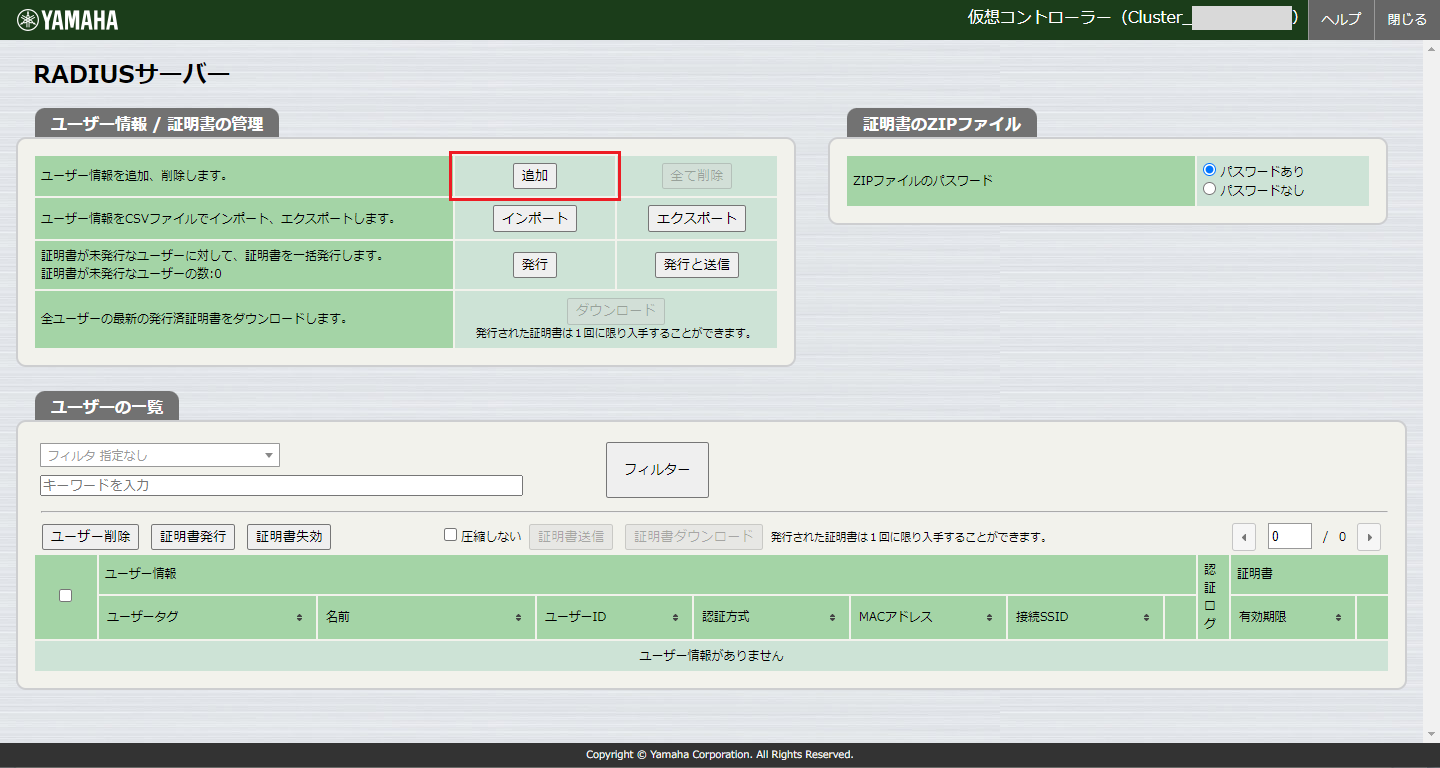Click the next page arrow in user list
The image size is (1440, 768).
point(1368,536)
